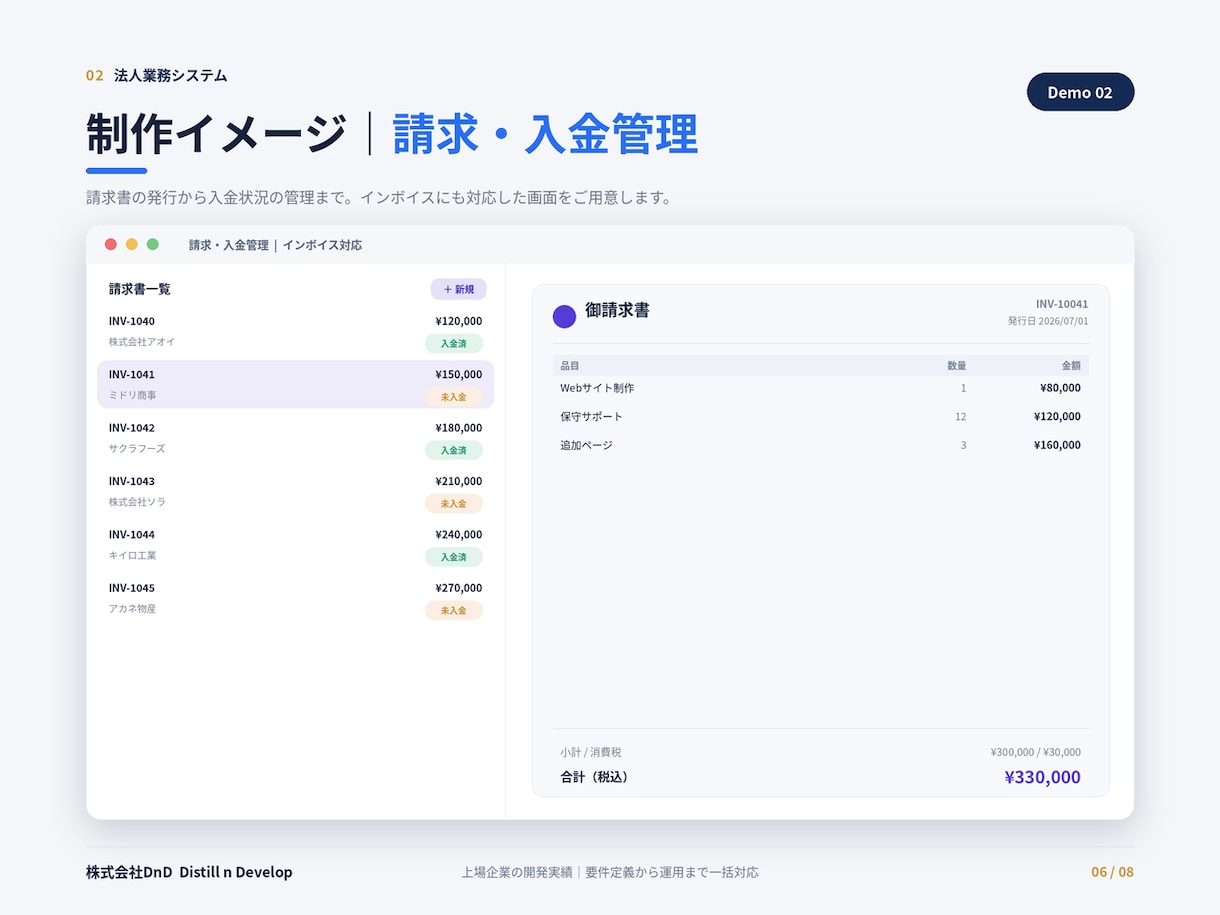
Task: Select invoice INV-1040 in the list
Action: (295, 331)
